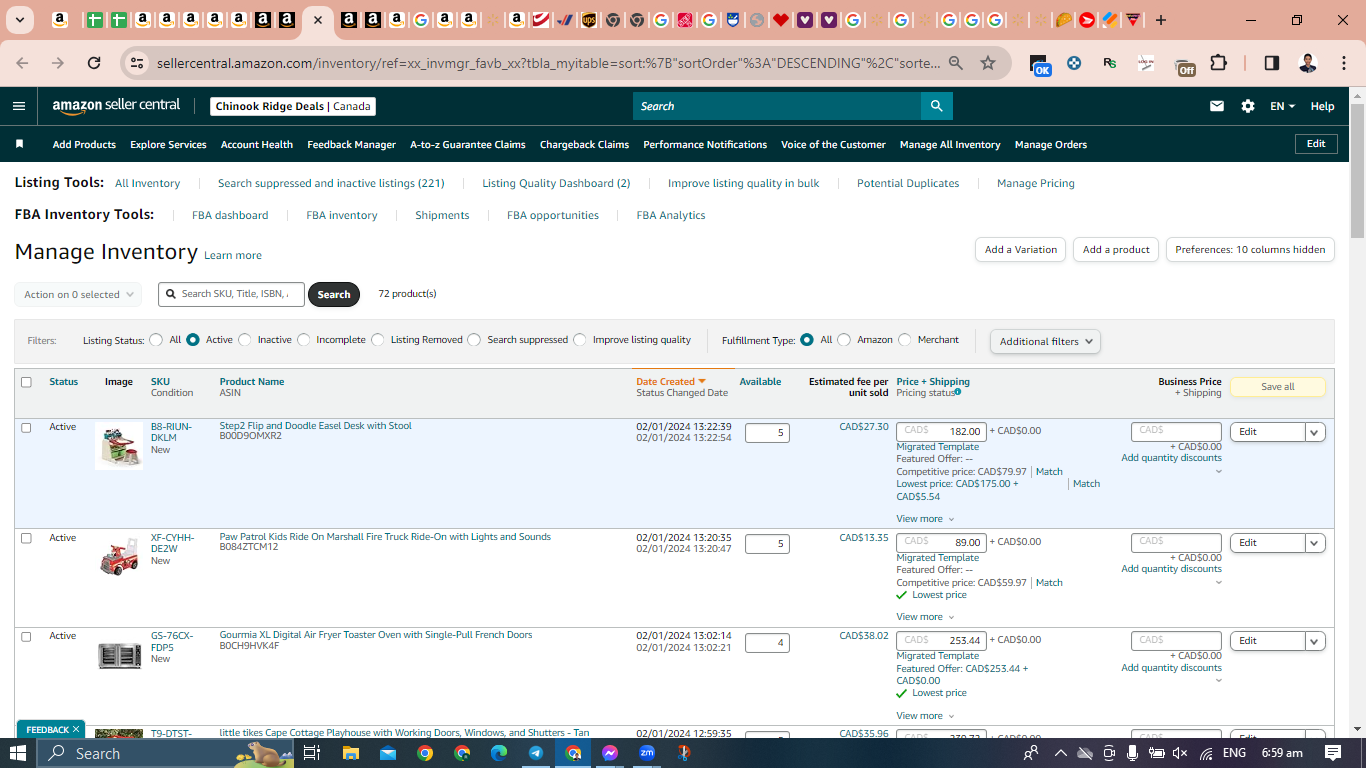This screenshot has width=1366, height=768.
Task: Open the Chrome extensions puzzle icon
Action: [x=1218, y=63]
